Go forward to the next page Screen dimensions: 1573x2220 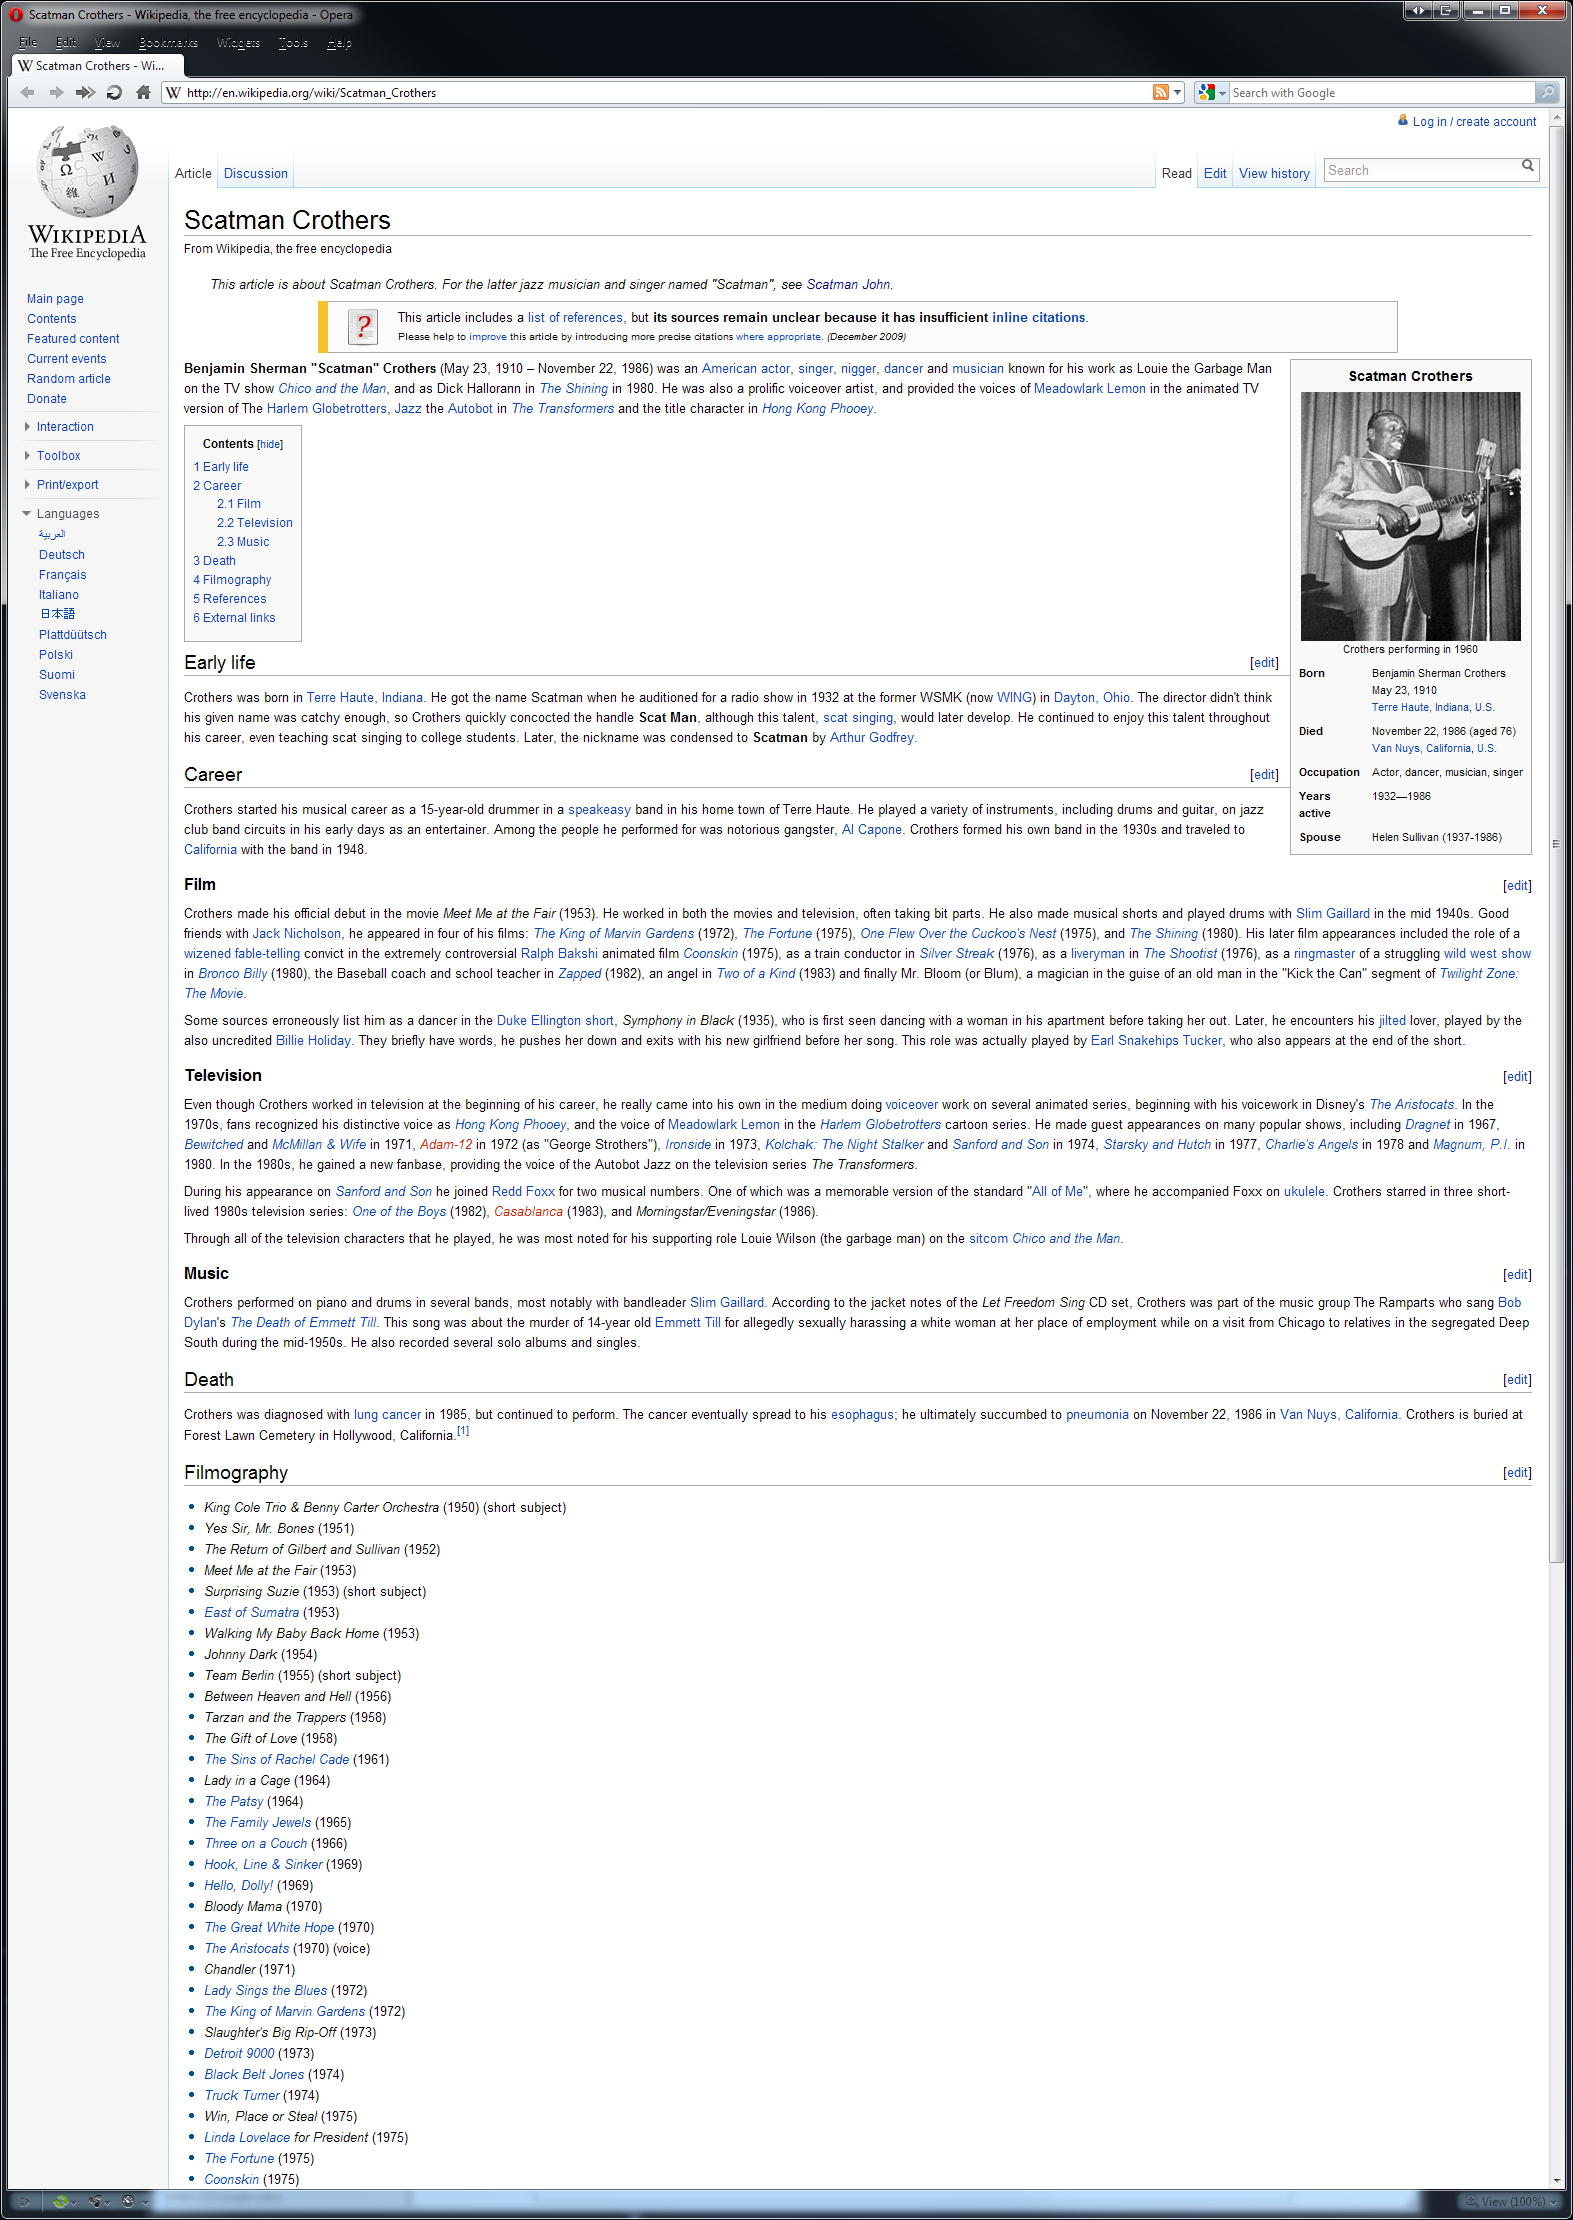[56, 93]
